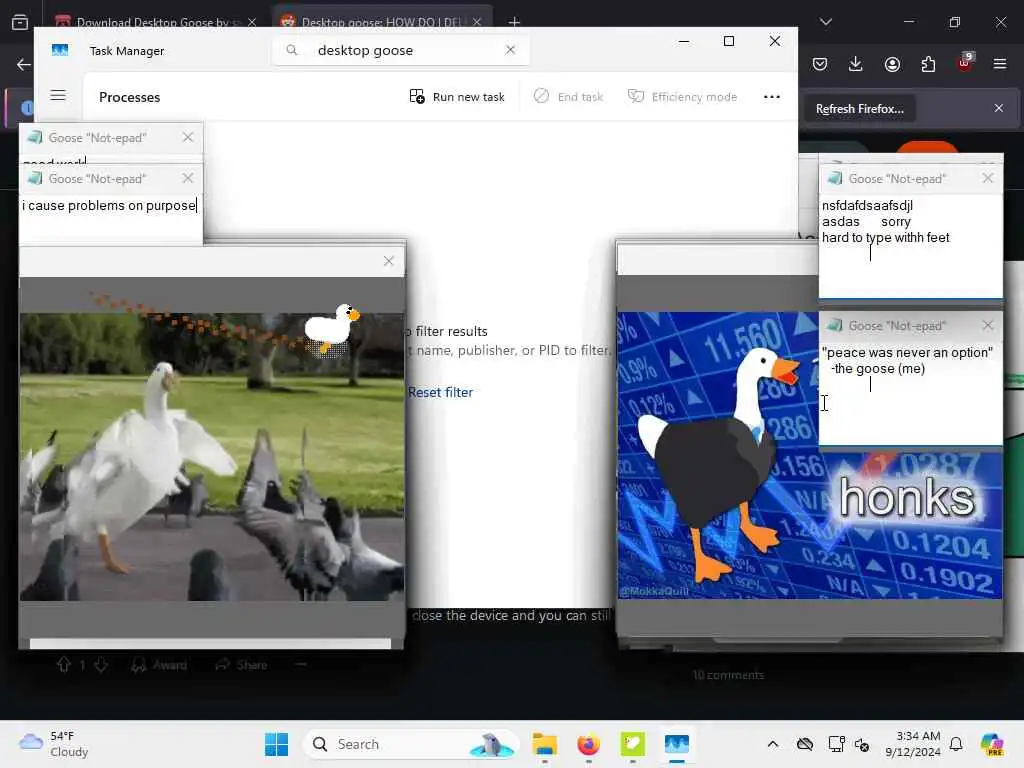
Task: Open clock and date 3:34 AM
Action: pos(913,744)
